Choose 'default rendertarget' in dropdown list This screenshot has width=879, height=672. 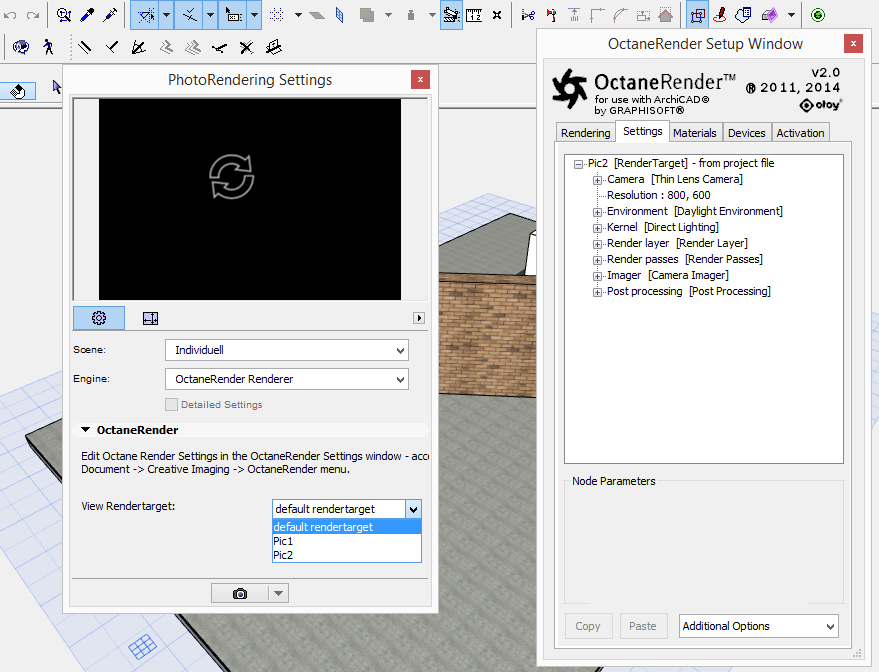tap(346, 527)
